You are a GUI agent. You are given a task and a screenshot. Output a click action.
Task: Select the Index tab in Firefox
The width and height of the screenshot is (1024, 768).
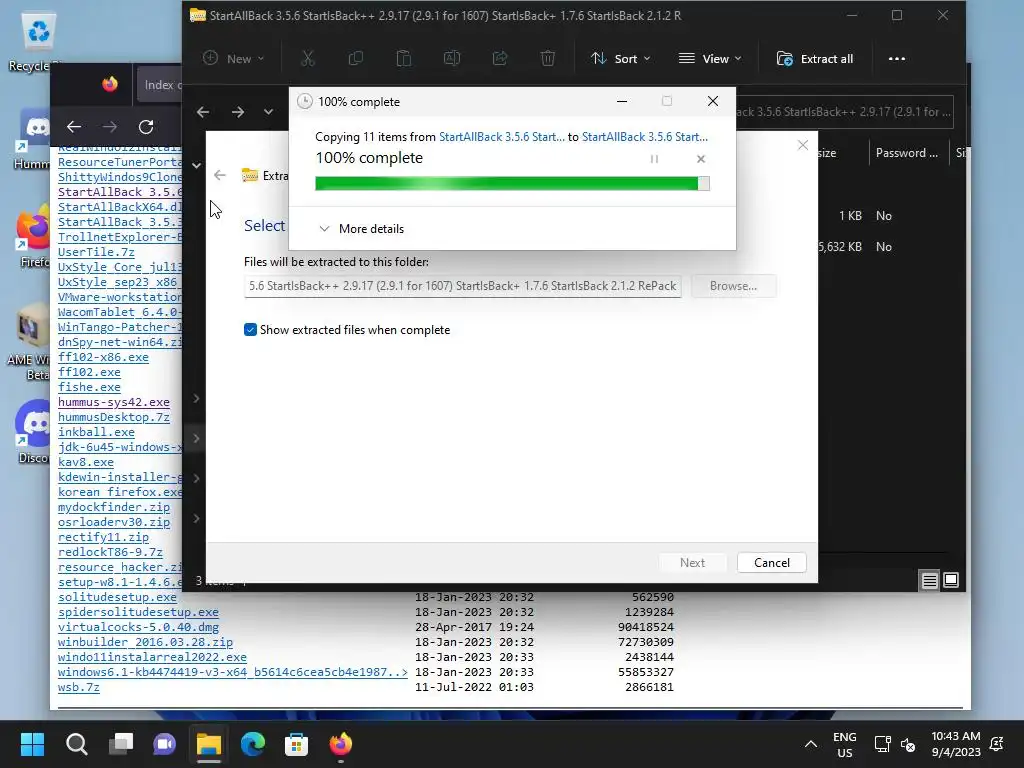click(x=159, y=85)
